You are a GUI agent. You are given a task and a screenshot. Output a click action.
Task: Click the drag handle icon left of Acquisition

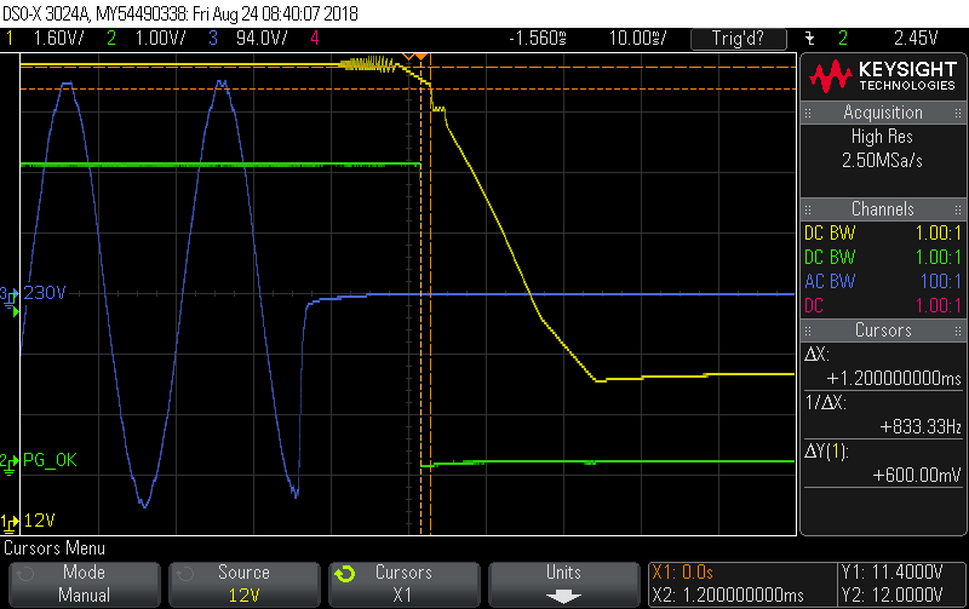808,113
